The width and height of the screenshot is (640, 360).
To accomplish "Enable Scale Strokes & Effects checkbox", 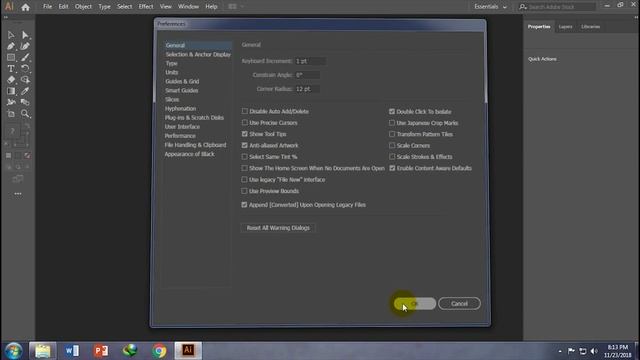I will (x=392, y=157).
